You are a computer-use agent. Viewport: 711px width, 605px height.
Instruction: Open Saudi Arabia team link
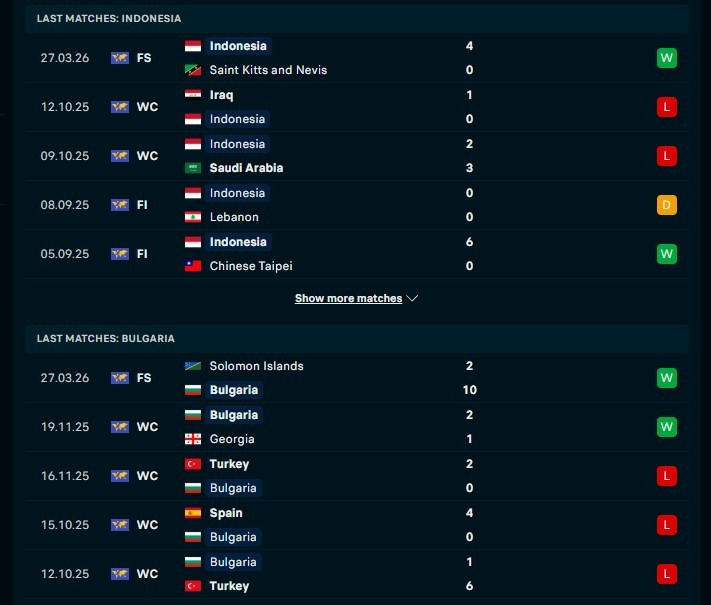coord(246,168)
